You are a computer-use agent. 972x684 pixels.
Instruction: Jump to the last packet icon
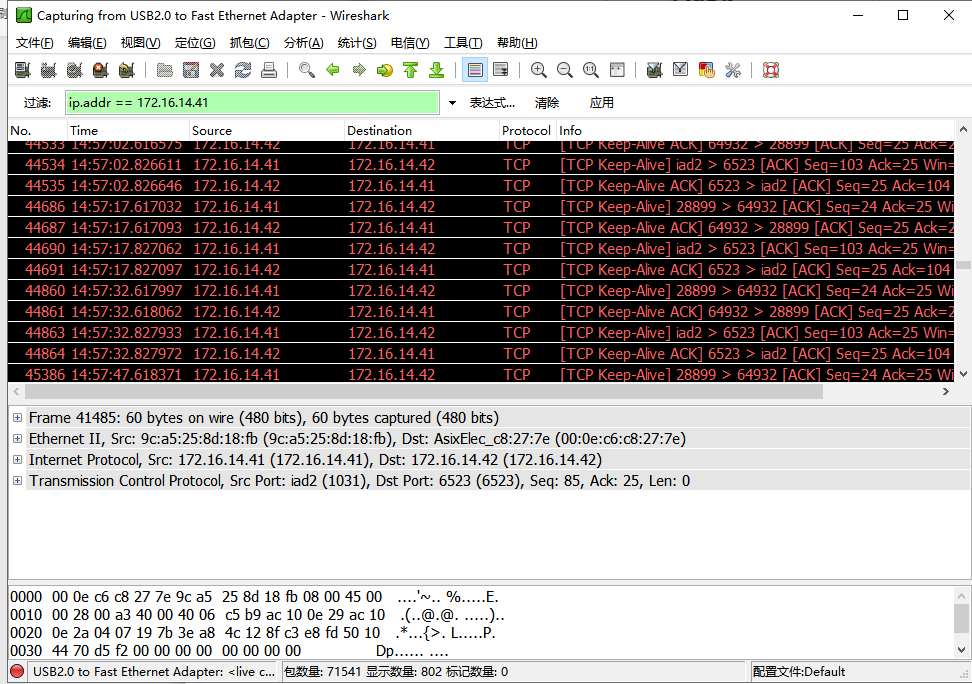[436, 70]
